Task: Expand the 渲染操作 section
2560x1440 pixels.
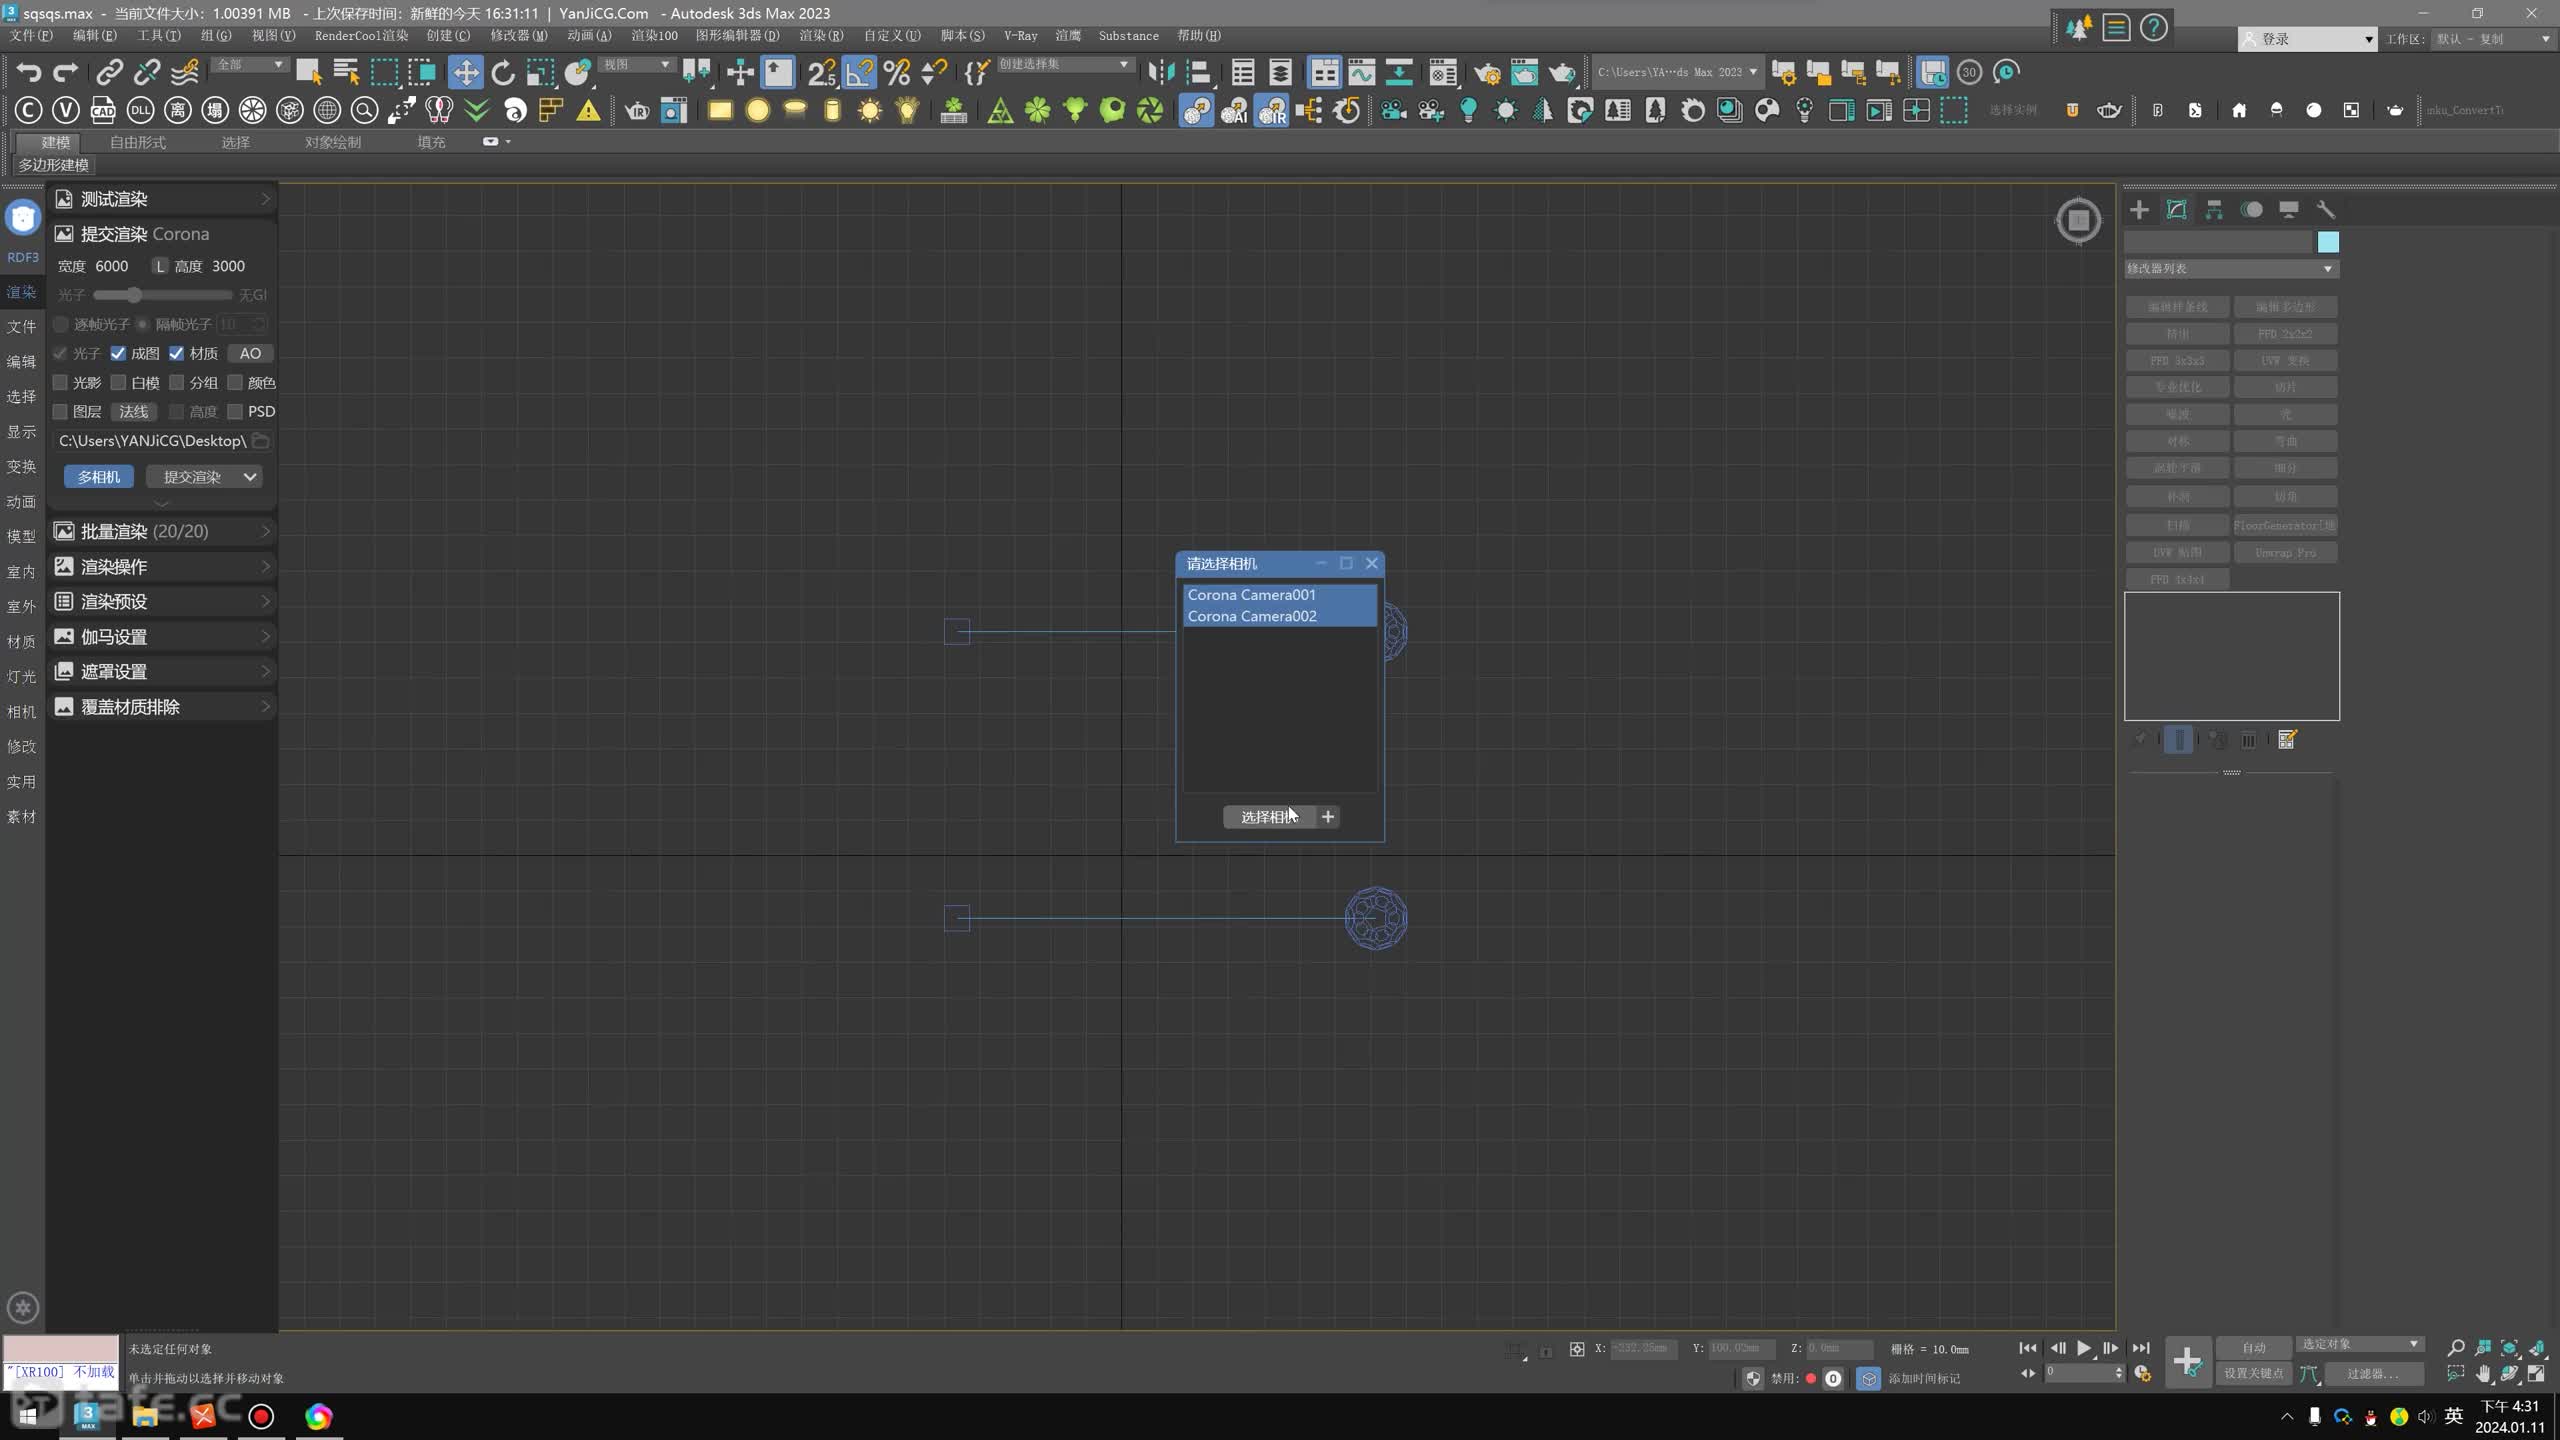Action: (x=163, y=566)
